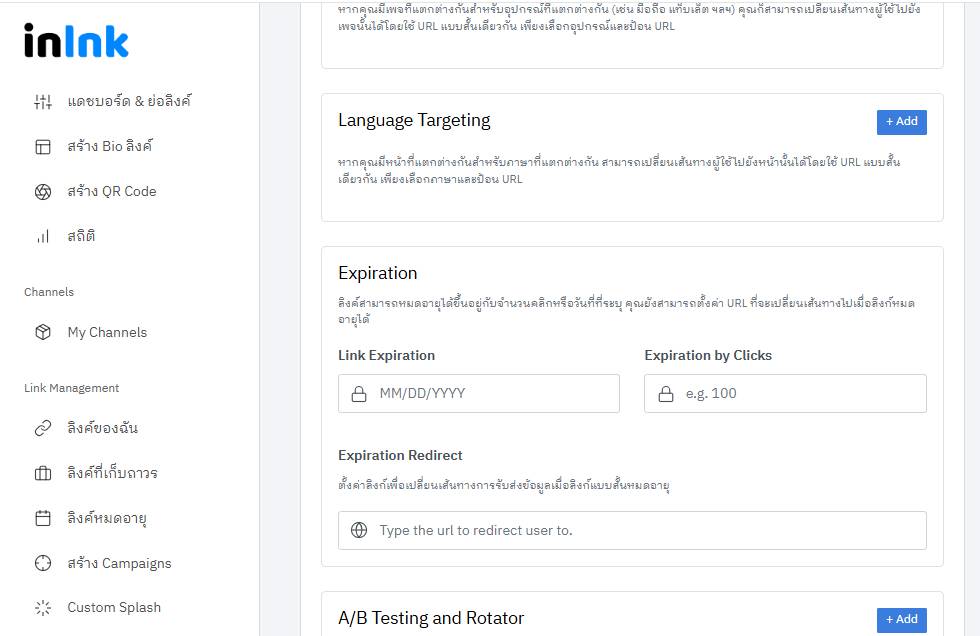
Task: Click the chain link icon for ลิงค์ของฉัน
Action: (x=43, y=428)
